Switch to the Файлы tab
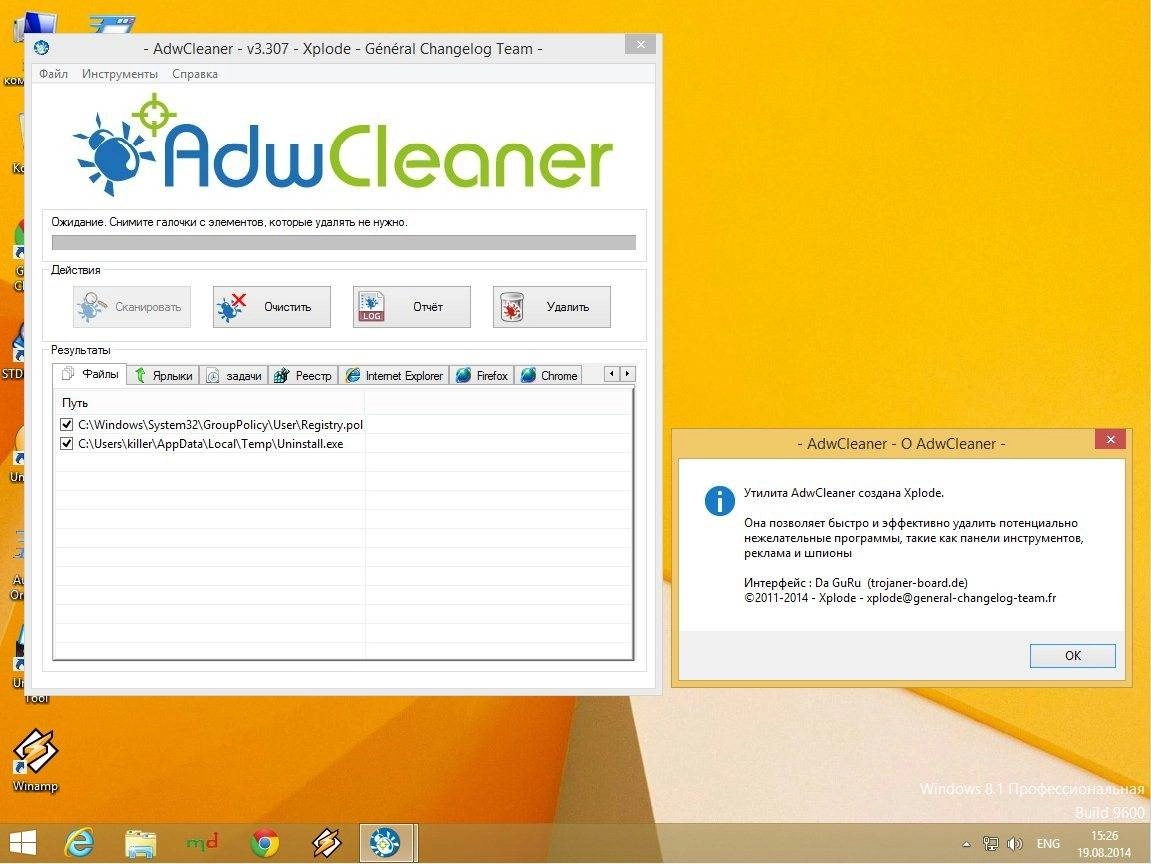Image resolution: width=1151 pixels, height=864 pixels. coord(90,374)
